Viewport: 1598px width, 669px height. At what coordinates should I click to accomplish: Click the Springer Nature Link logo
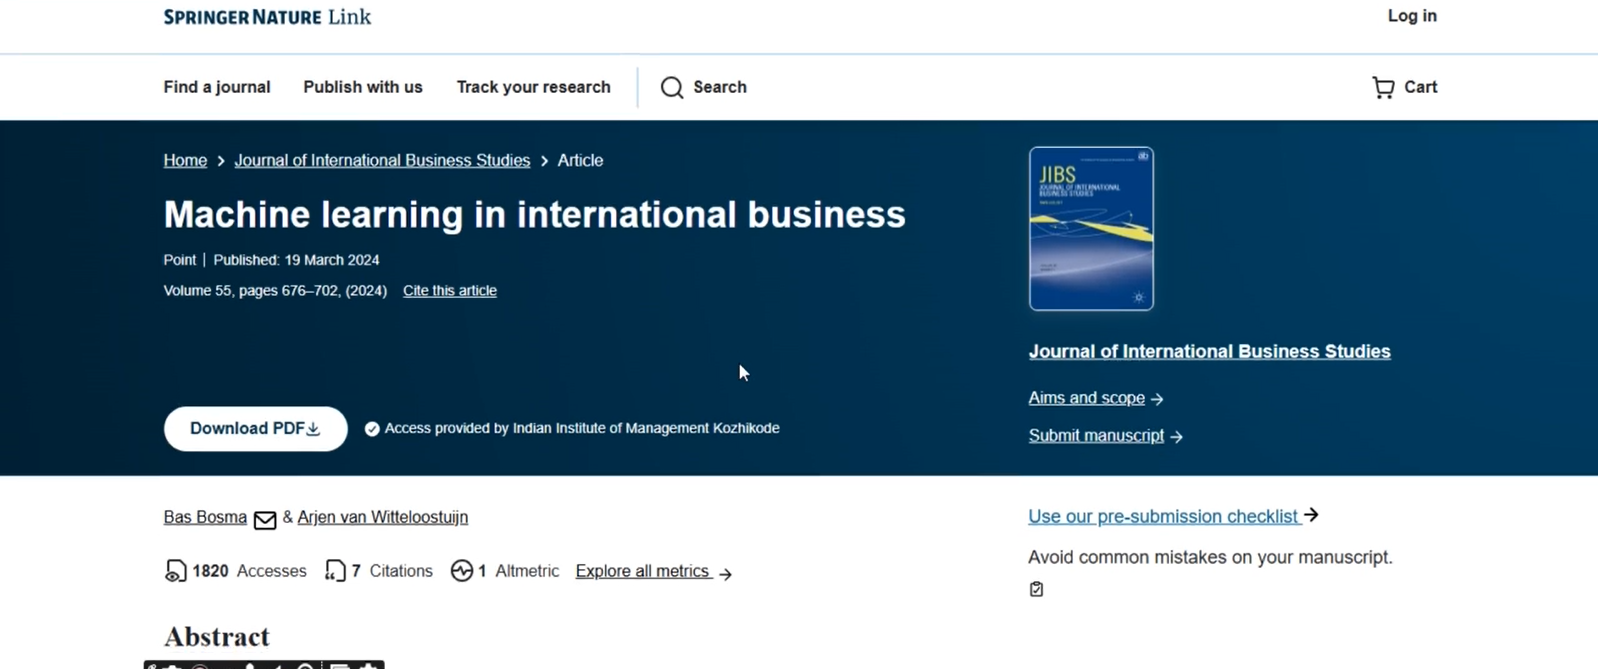point(267,17)
